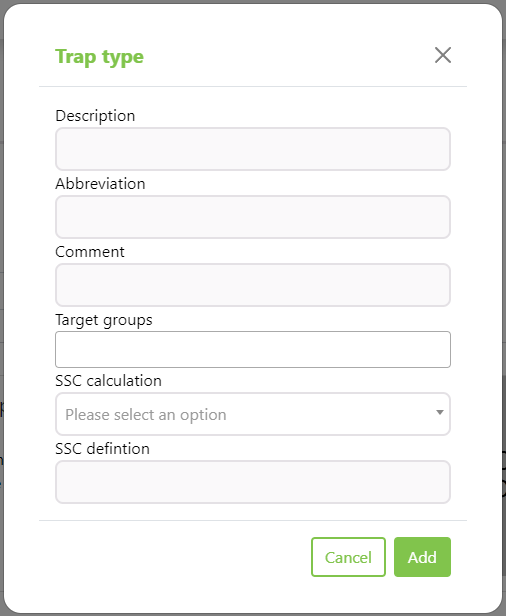The width and height of the screenshot is (506, 616).
Task: Open the 'Please select an option' combo box
Action: point(253,414)
